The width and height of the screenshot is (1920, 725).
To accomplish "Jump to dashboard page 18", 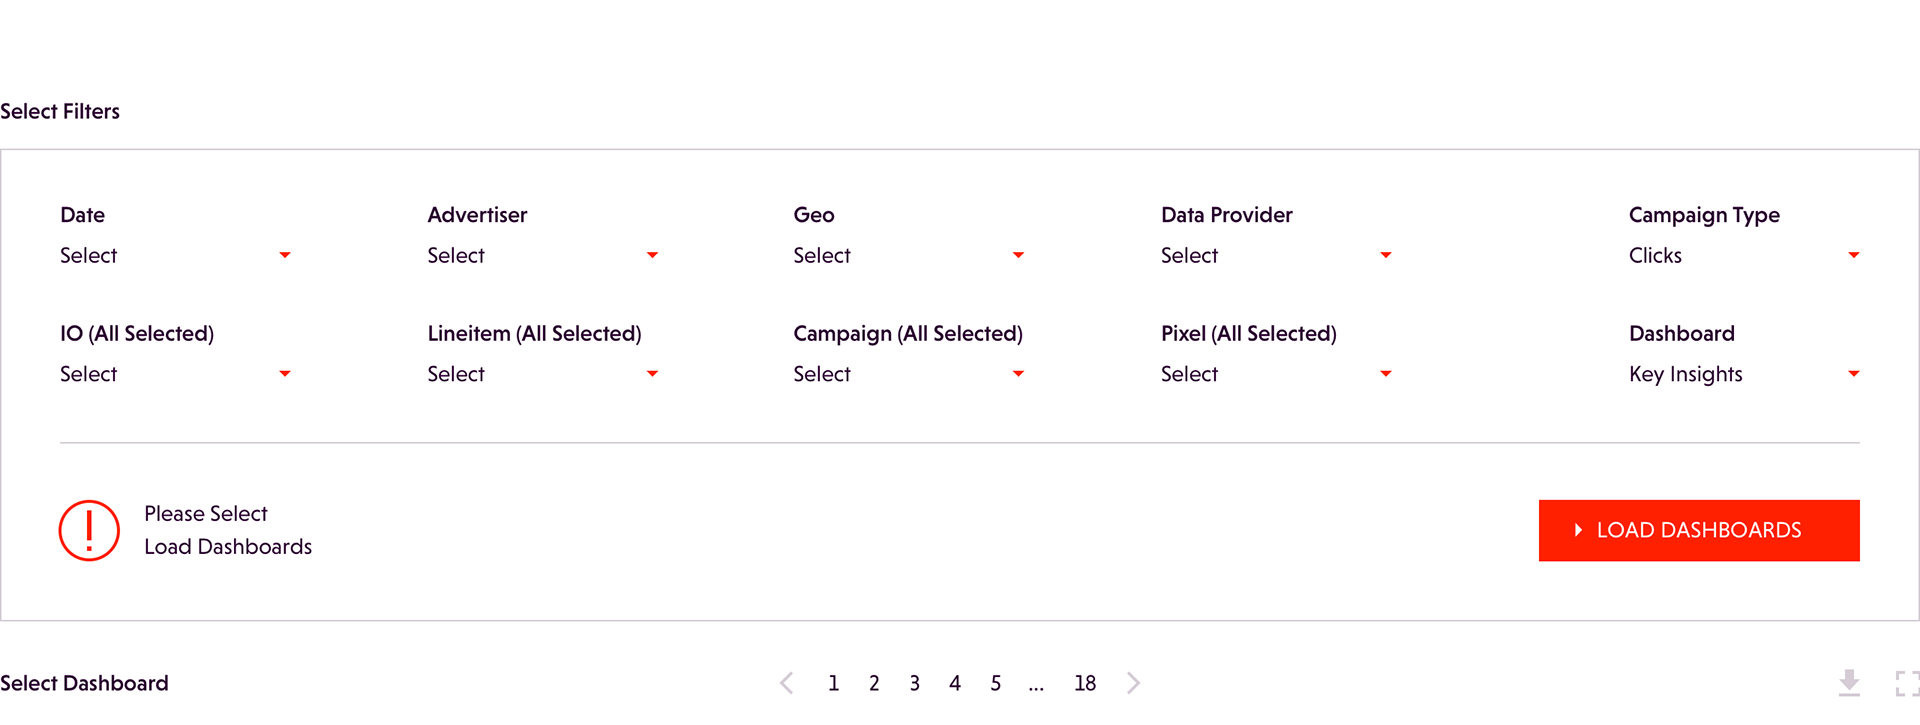I will click(x=1085, y=683).
